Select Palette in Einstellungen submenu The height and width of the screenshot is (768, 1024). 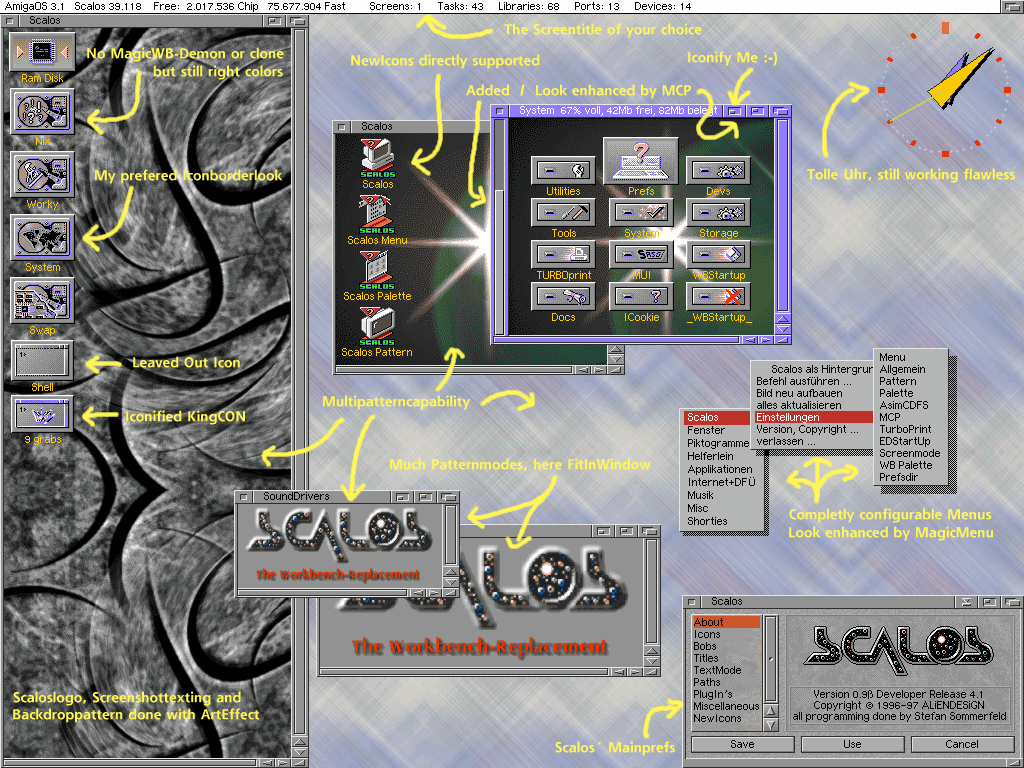coord(910,393)
